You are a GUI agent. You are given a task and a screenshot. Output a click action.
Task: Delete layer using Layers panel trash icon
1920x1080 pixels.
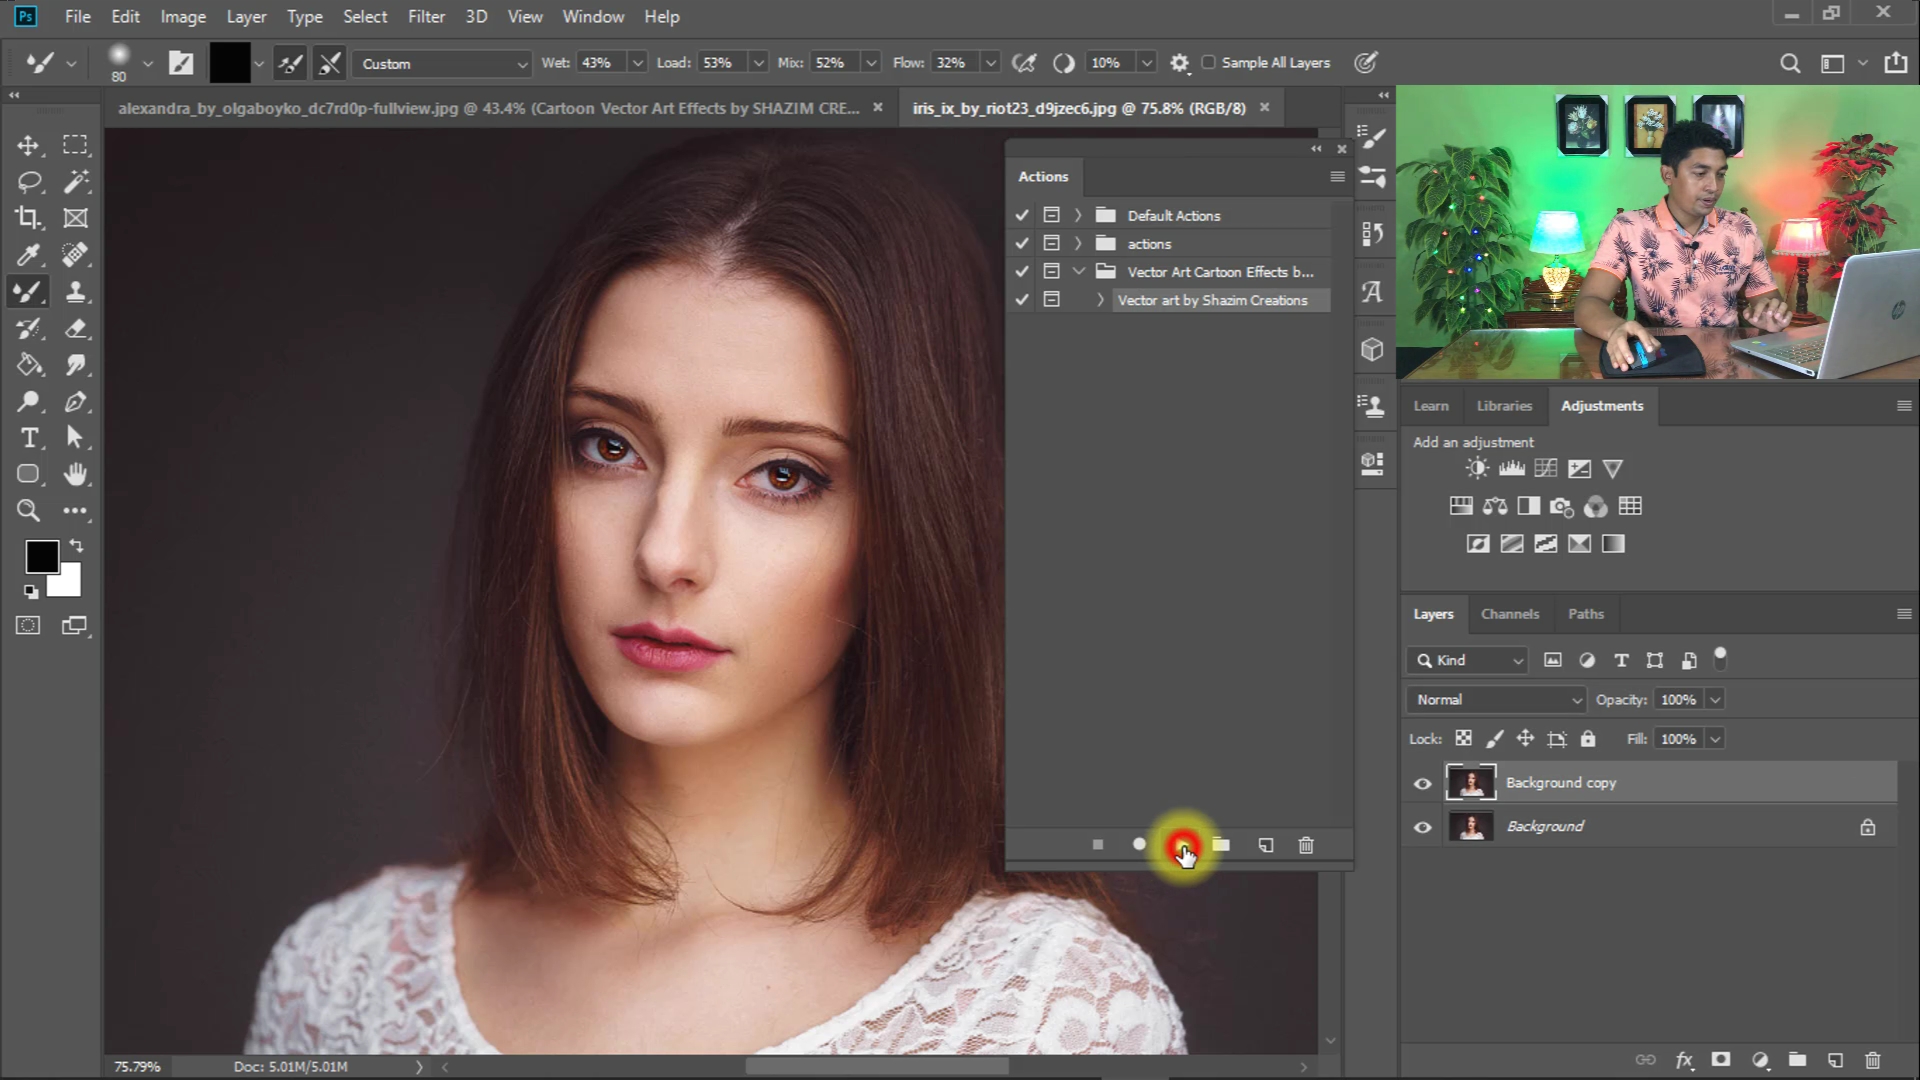(x=1873, y=1060)
